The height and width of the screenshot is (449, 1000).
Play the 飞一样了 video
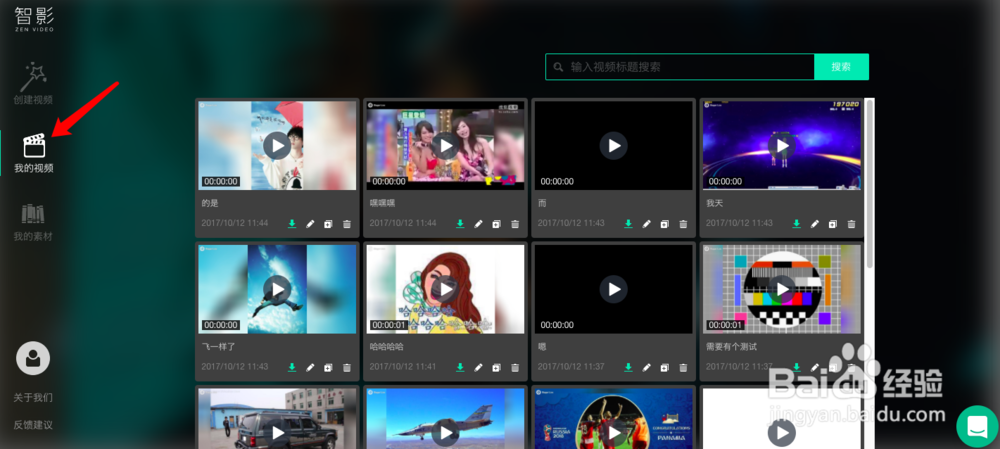(277, 289)
